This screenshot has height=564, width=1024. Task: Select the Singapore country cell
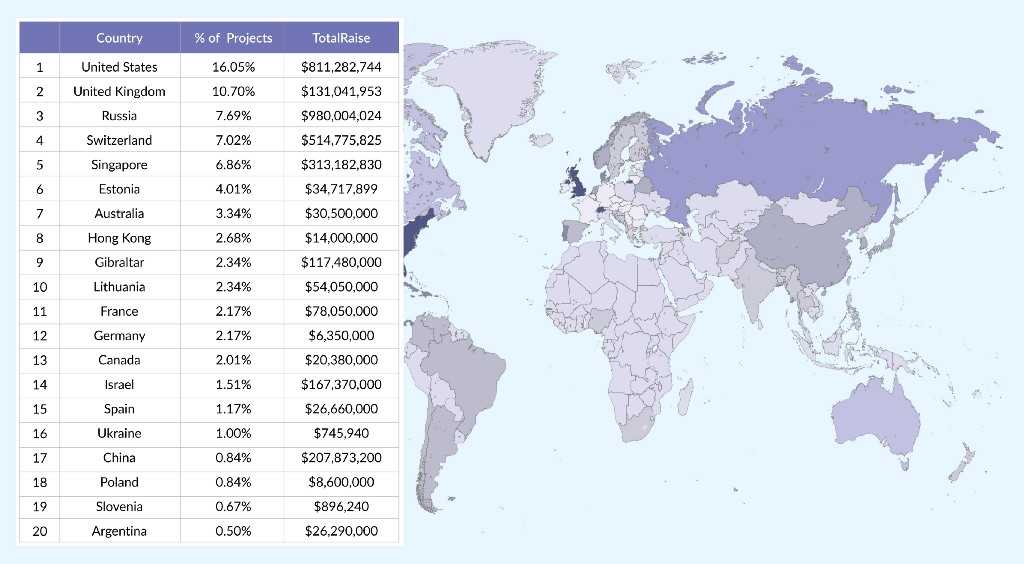(120, 164)
